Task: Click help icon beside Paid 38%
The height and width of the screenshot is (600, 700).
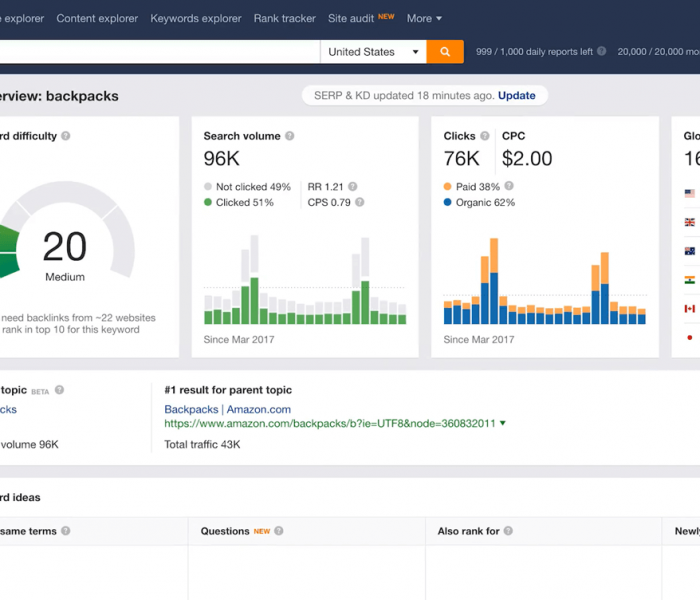Action: coord(509,186)
